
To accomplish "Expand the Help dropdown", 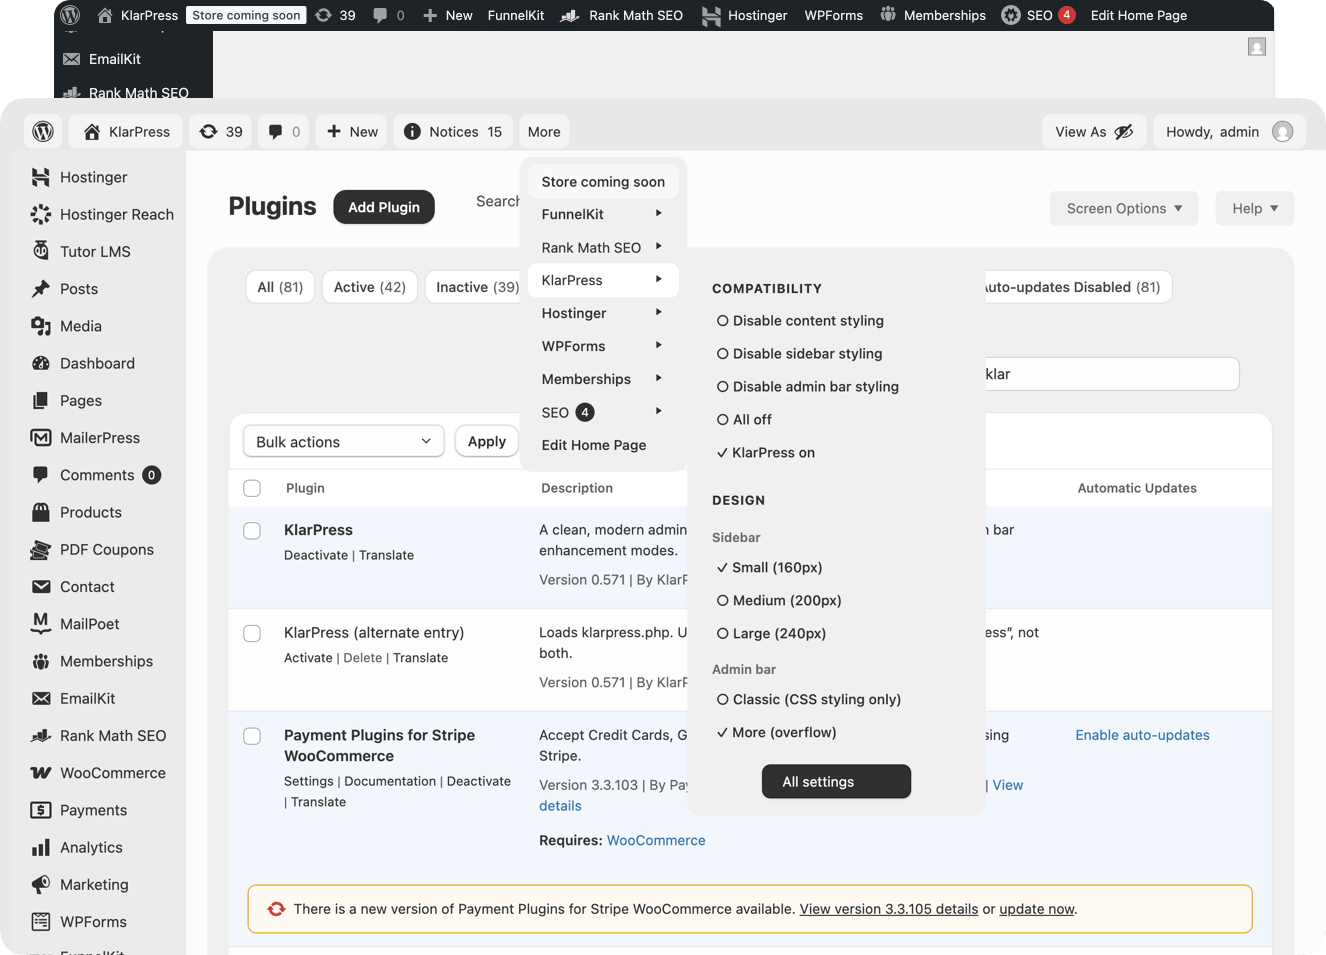I will point(1254,208).
